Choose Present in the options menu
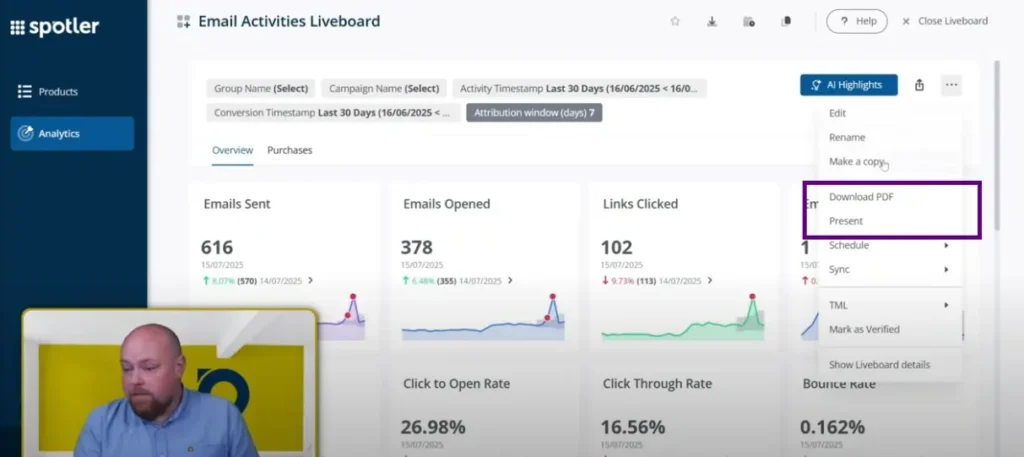 (x=846, y=221)
